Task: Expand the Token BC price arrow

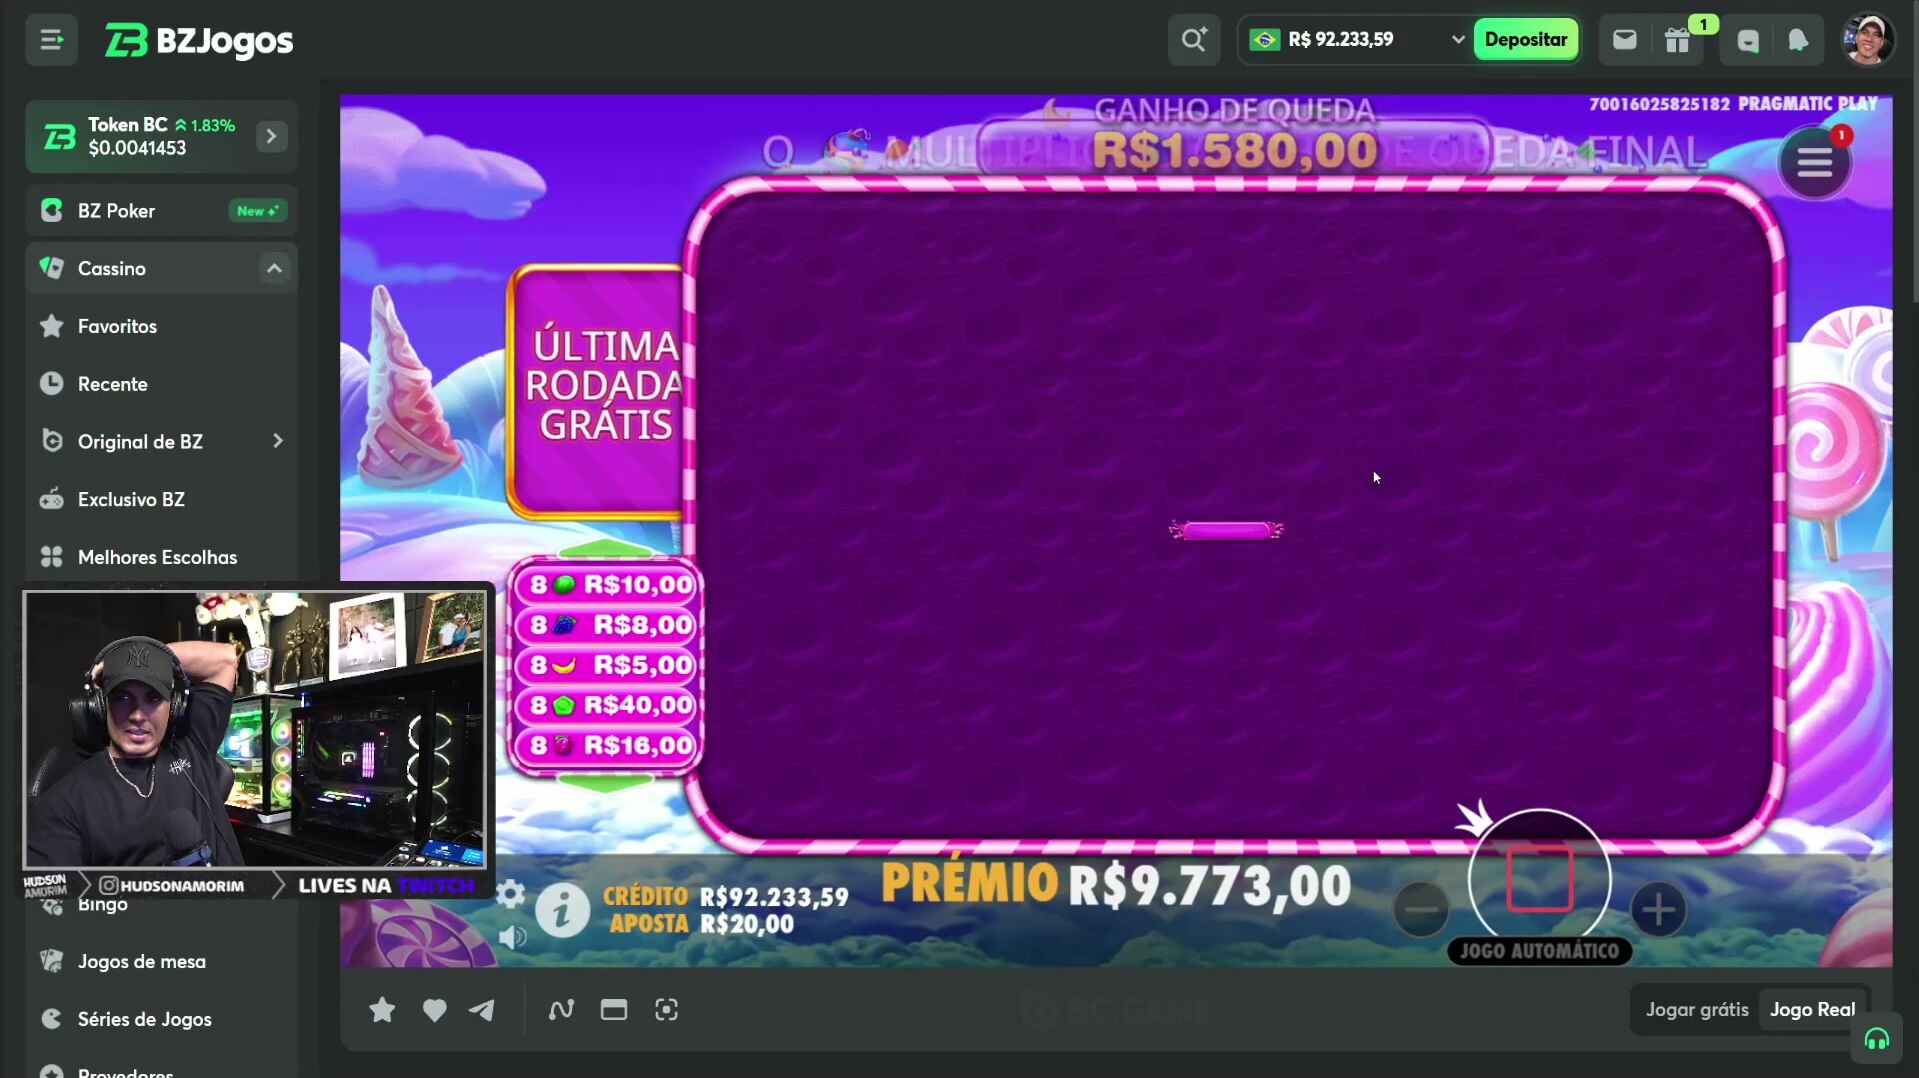Action: tap(271, 136)
